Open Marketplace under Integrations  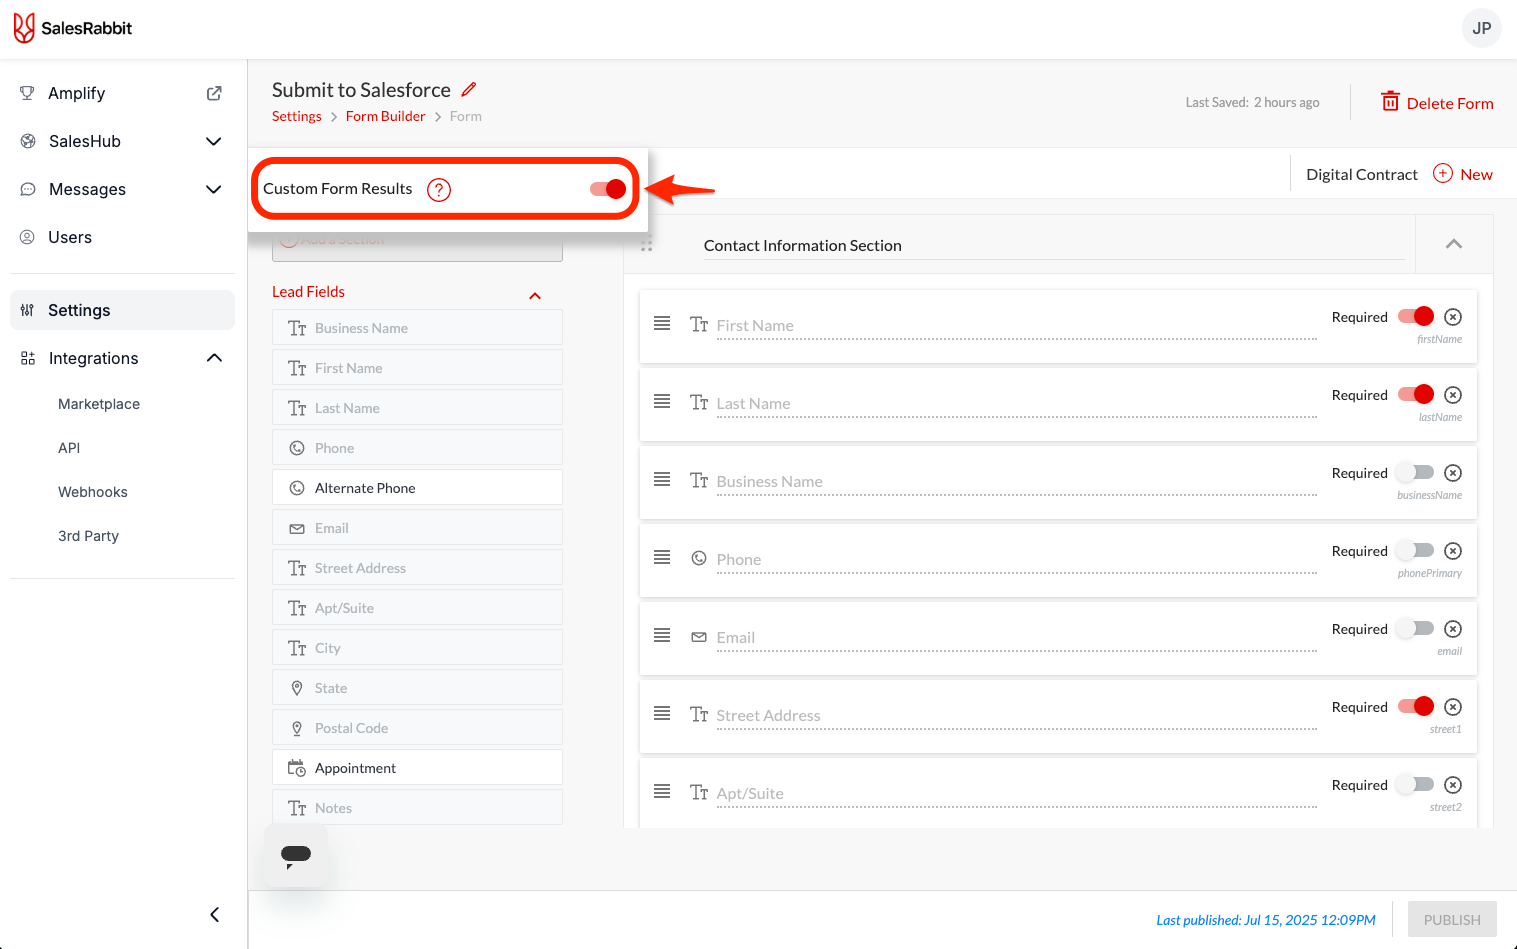[99, 404]
